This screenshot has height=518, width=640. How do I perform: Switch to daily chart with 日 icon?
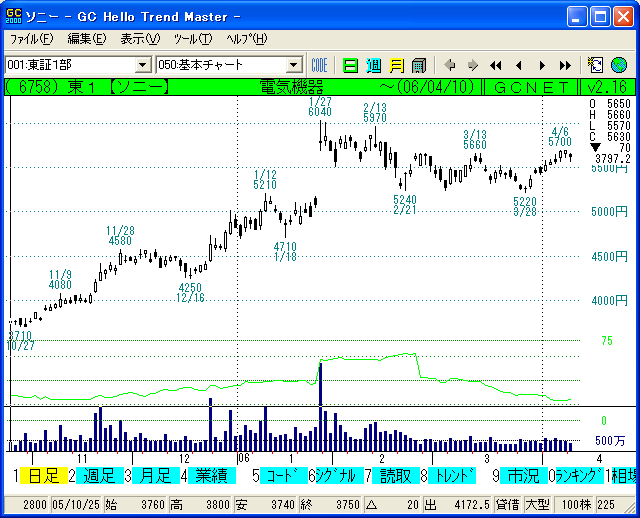350,65
